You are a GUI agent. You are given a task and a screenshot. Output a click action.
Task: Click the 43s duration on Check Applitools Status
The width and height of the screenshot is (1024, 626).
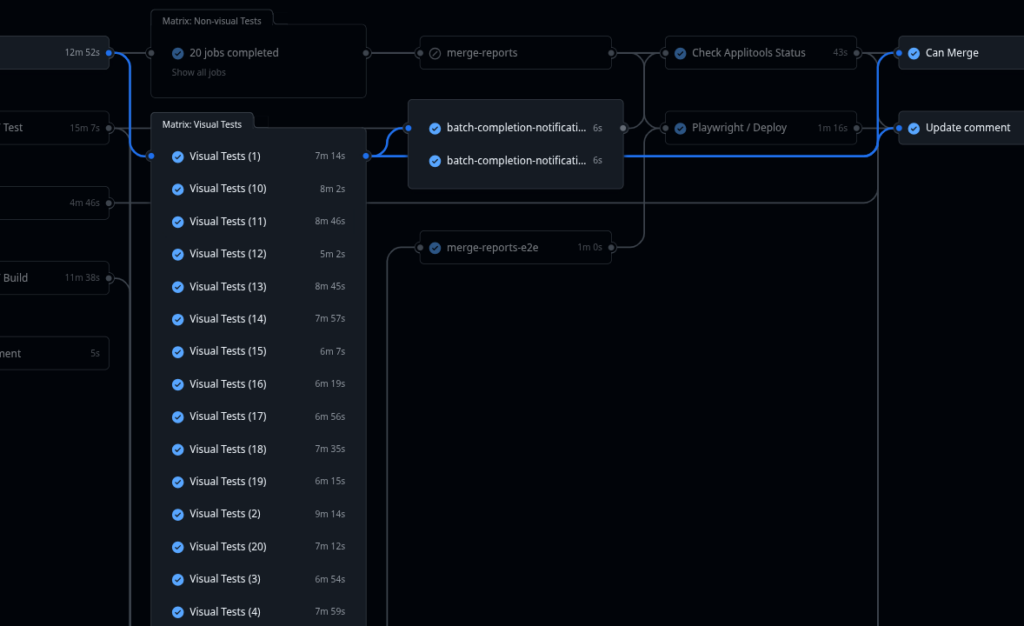[x=840, y=53]
